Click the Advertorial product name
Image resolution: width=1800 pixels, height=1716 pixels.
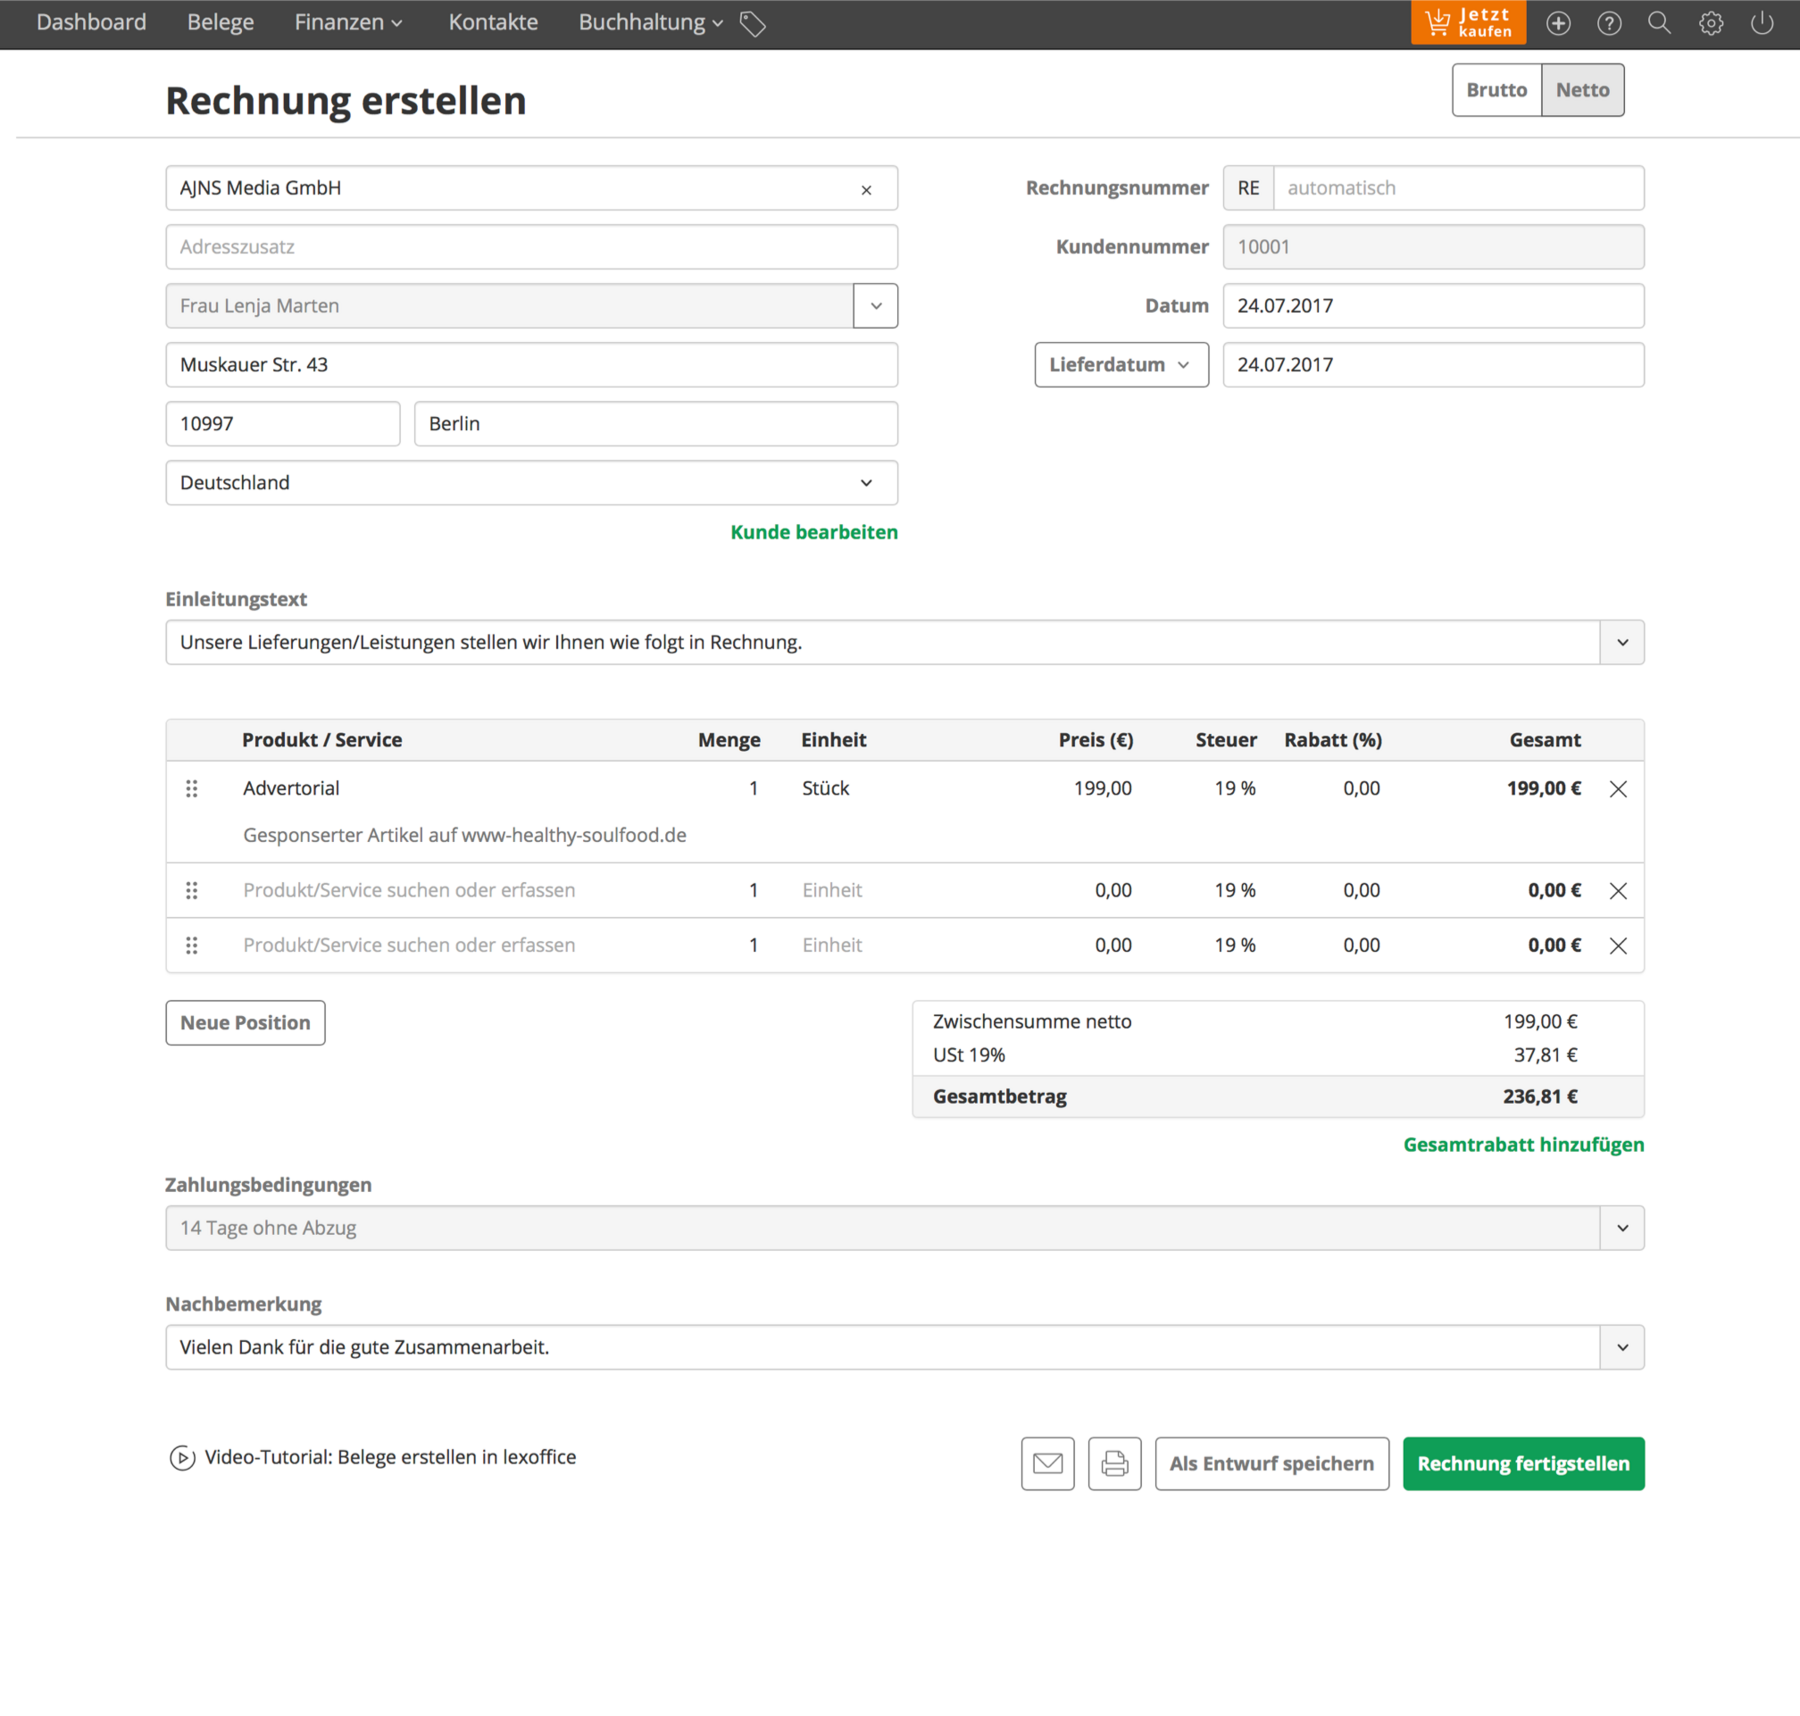point(291,788)
